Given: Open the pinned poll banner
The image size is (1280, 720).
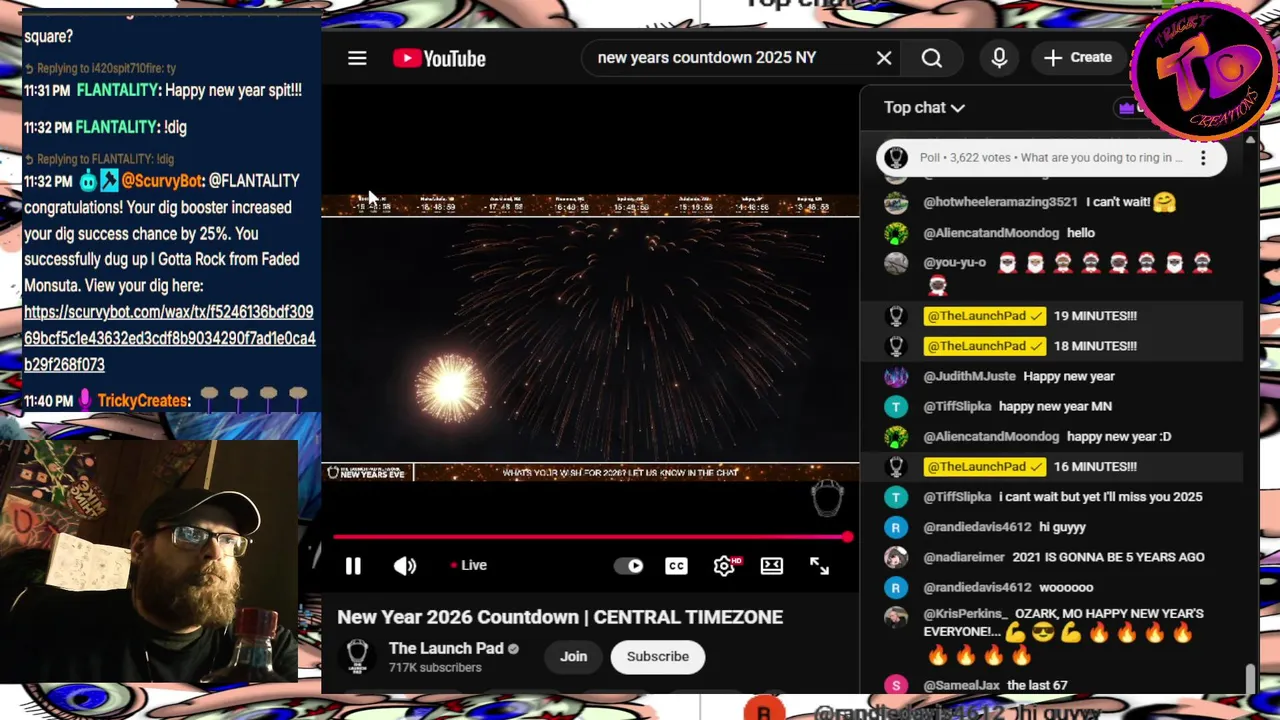Looking at the screenshot, I should pos(1051,158).
